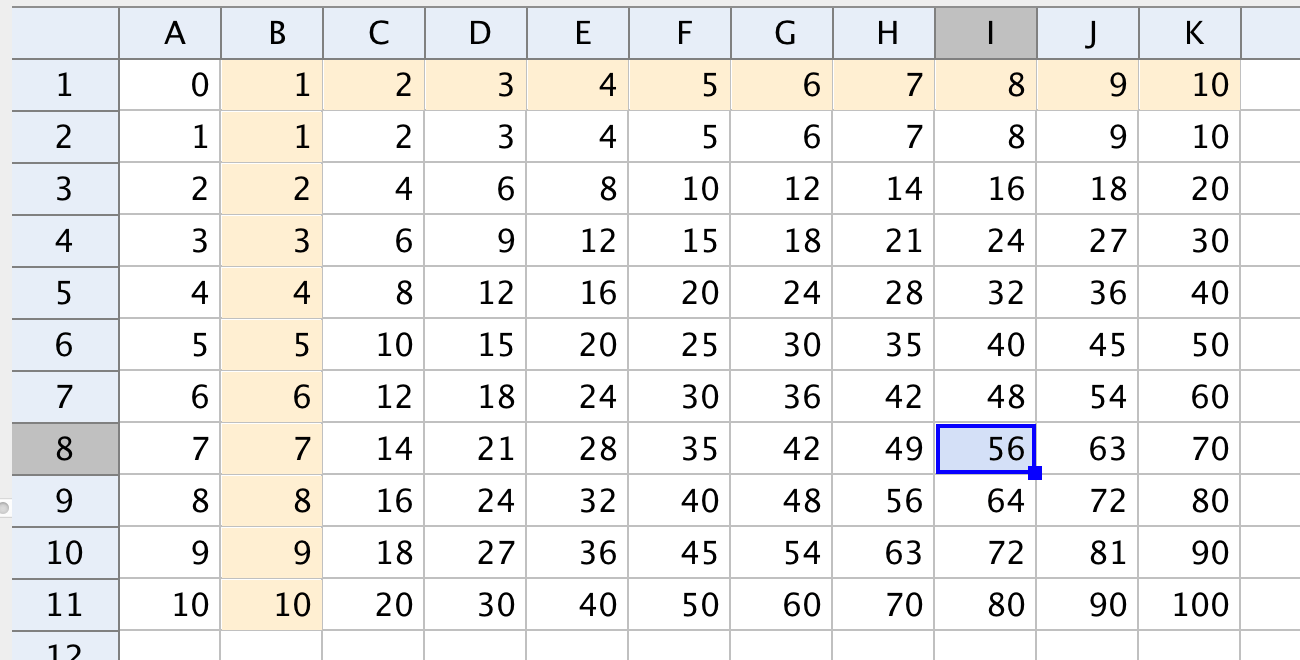The height and width of the screenshot is (660, 1300).
Task: Select row header 1
Action: point(63,85)
